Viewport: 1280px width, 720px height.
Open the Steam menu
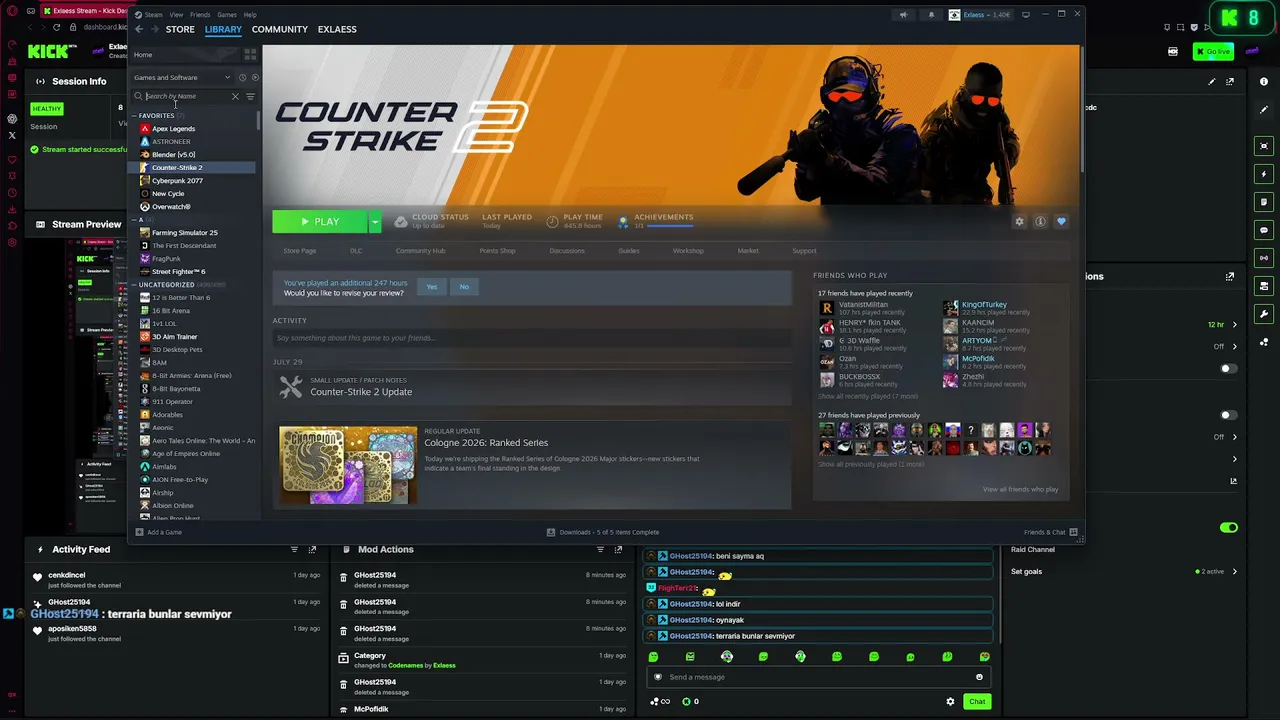[153, 15]
